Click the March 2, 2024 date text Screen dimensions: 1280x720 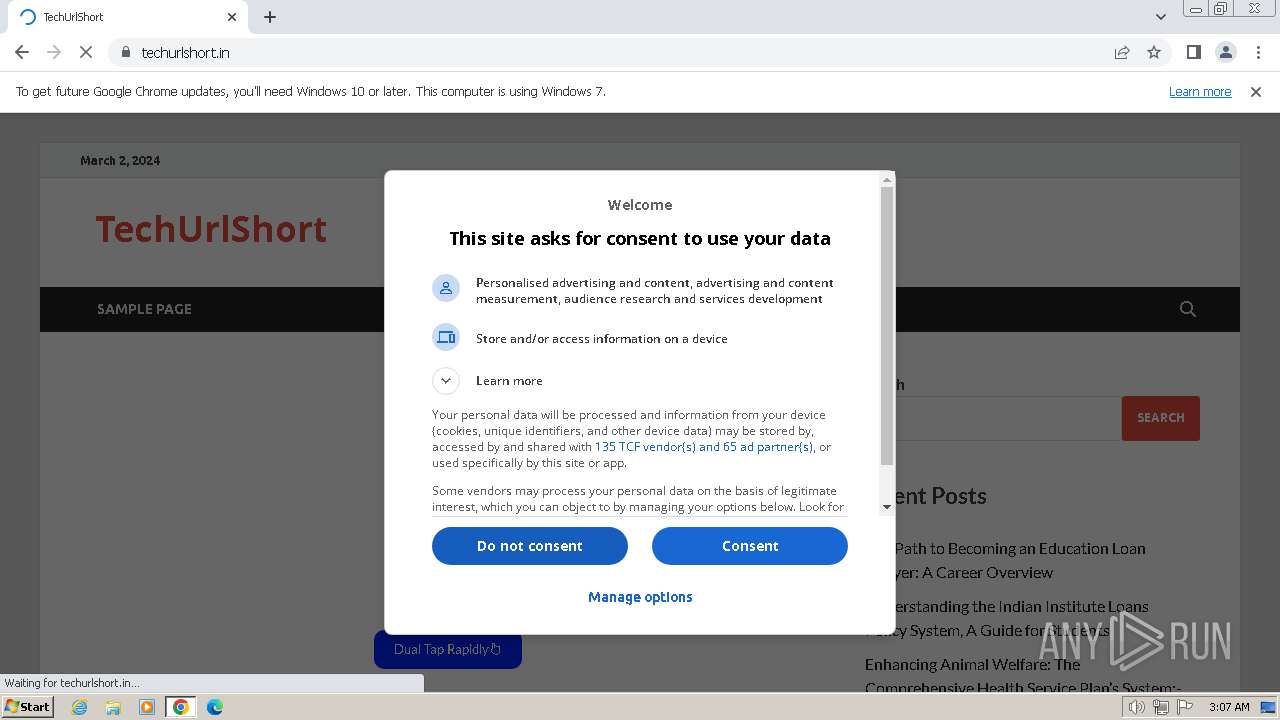[120, 160]
